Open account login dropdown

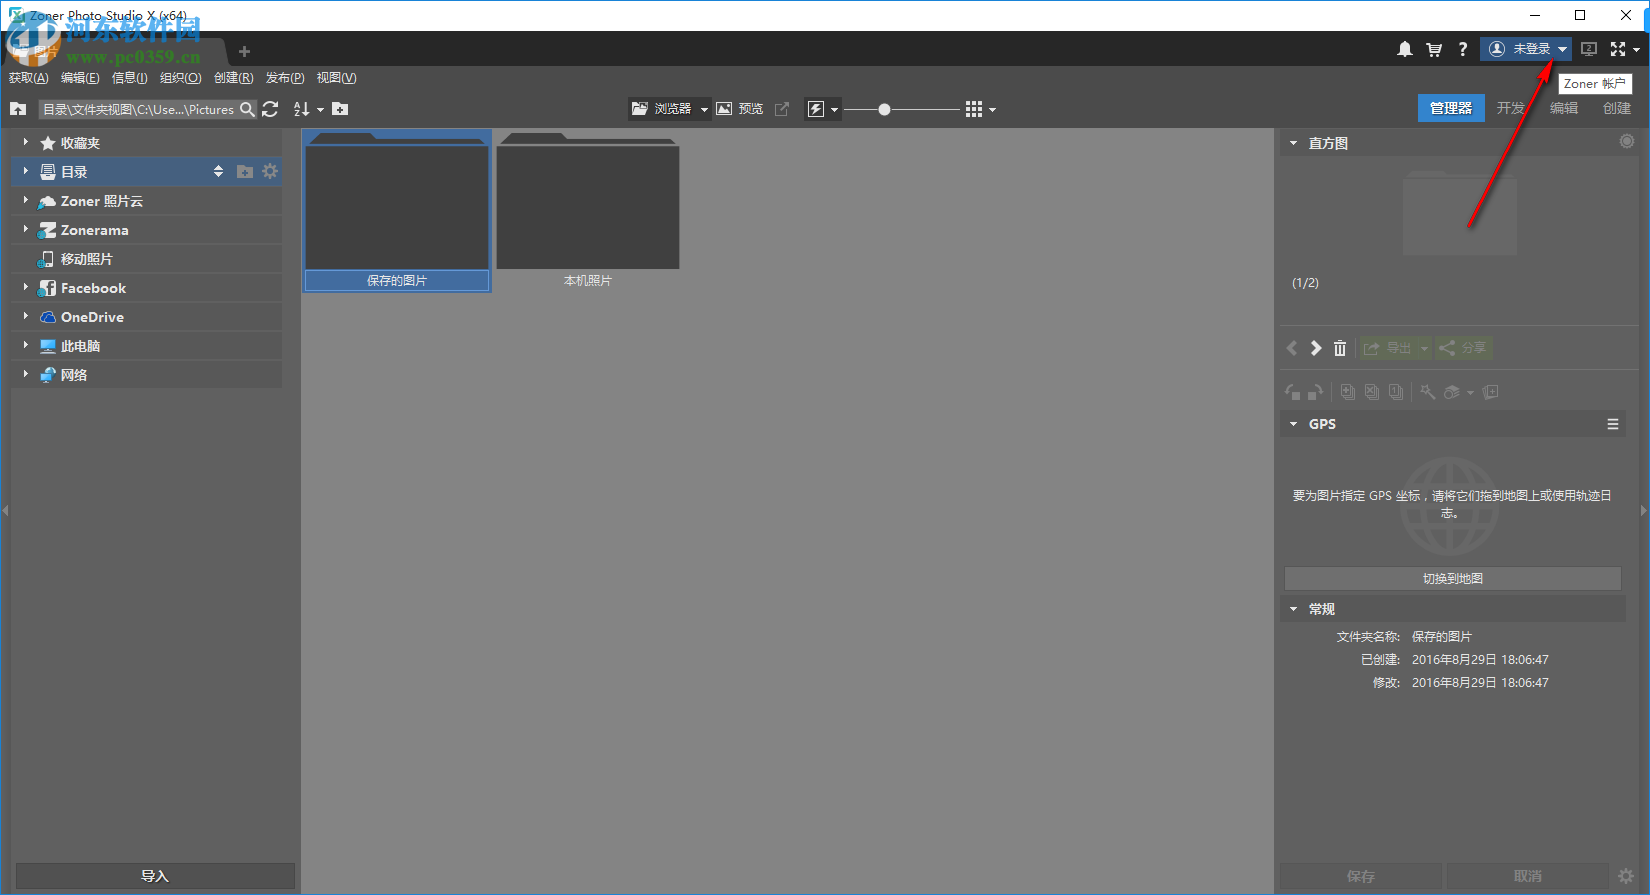(x=1526, y=49)
